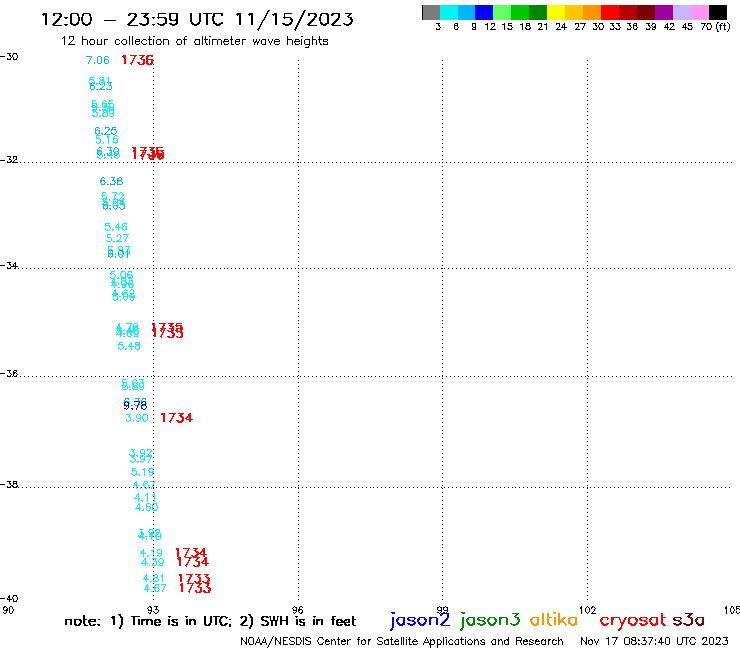Click the jason2 satellite legend label
Image resolution: width=740 pixels, height=650 pixels.
pyautogui.click(x=420, y=620)
